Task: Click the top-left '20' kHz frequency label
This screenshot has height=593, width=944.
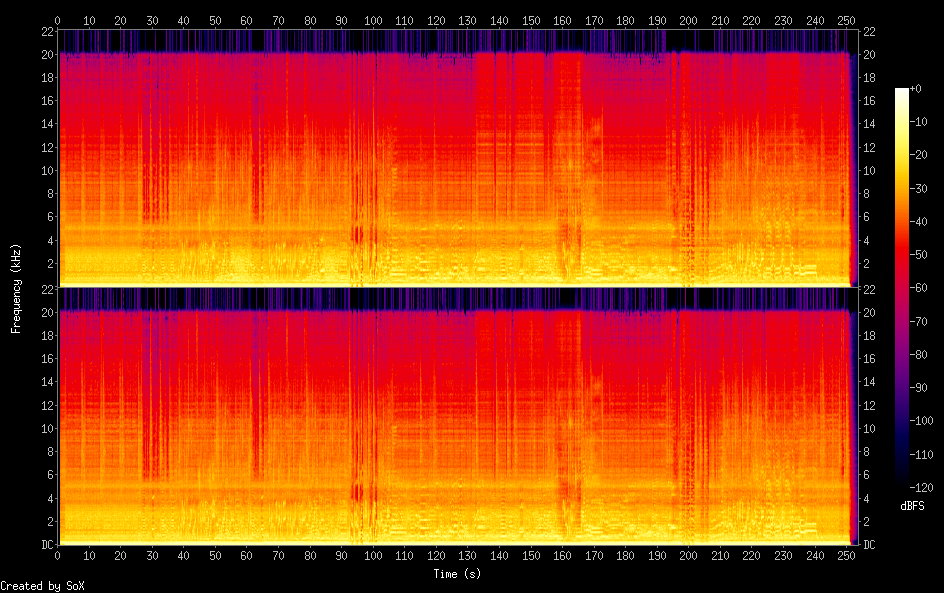Action: (45, 54)
